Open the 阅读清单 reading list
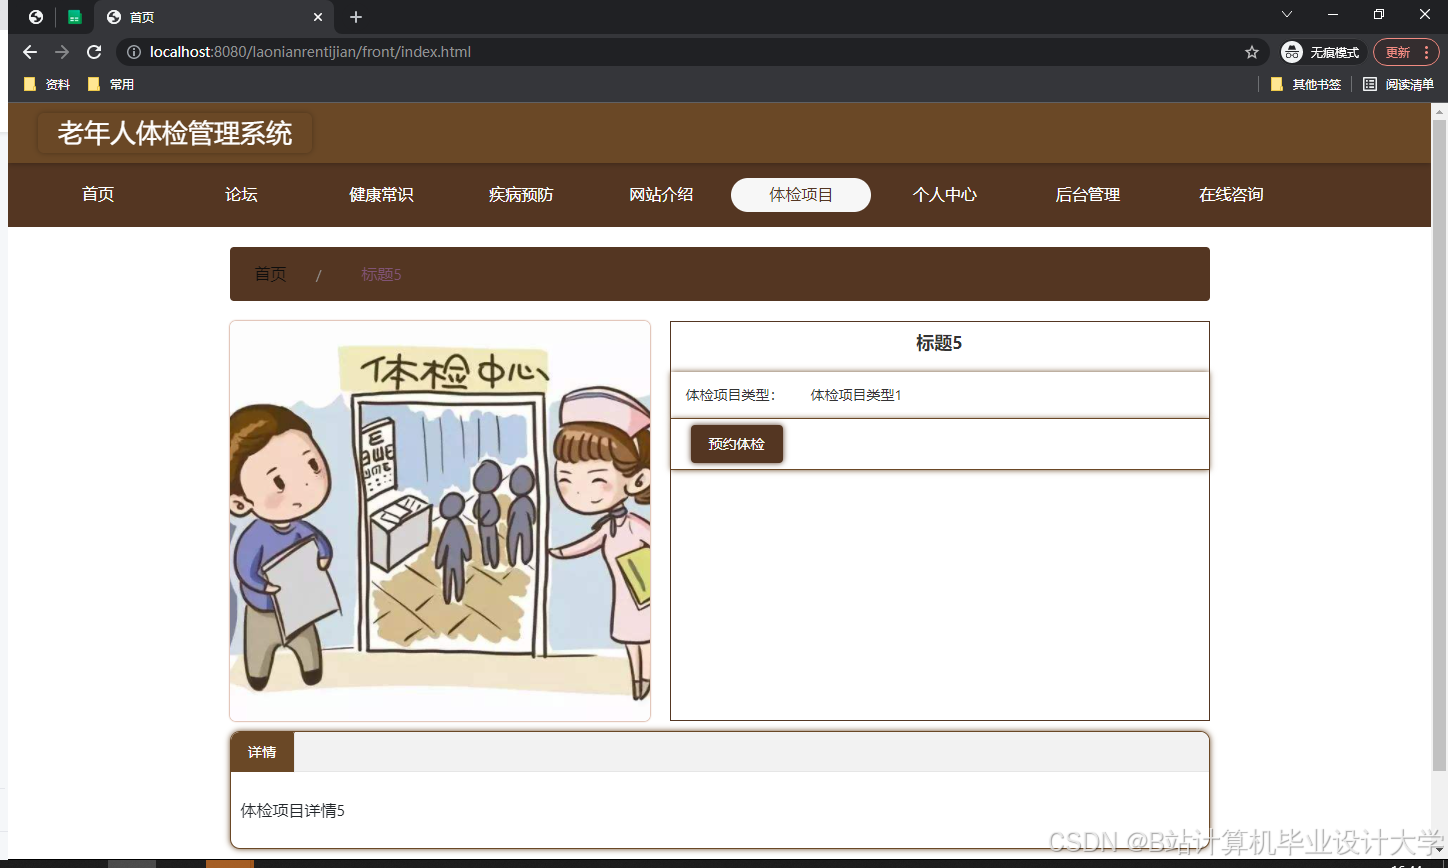 pos(1399,85)
